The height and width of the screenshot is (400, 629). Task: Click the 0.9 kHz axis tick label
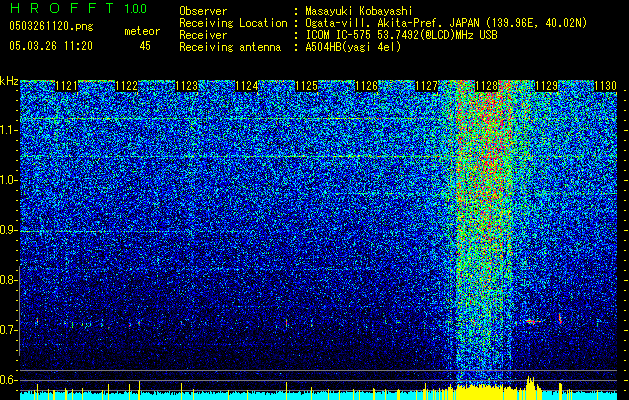pyautogui.click(x=9, y=230)
